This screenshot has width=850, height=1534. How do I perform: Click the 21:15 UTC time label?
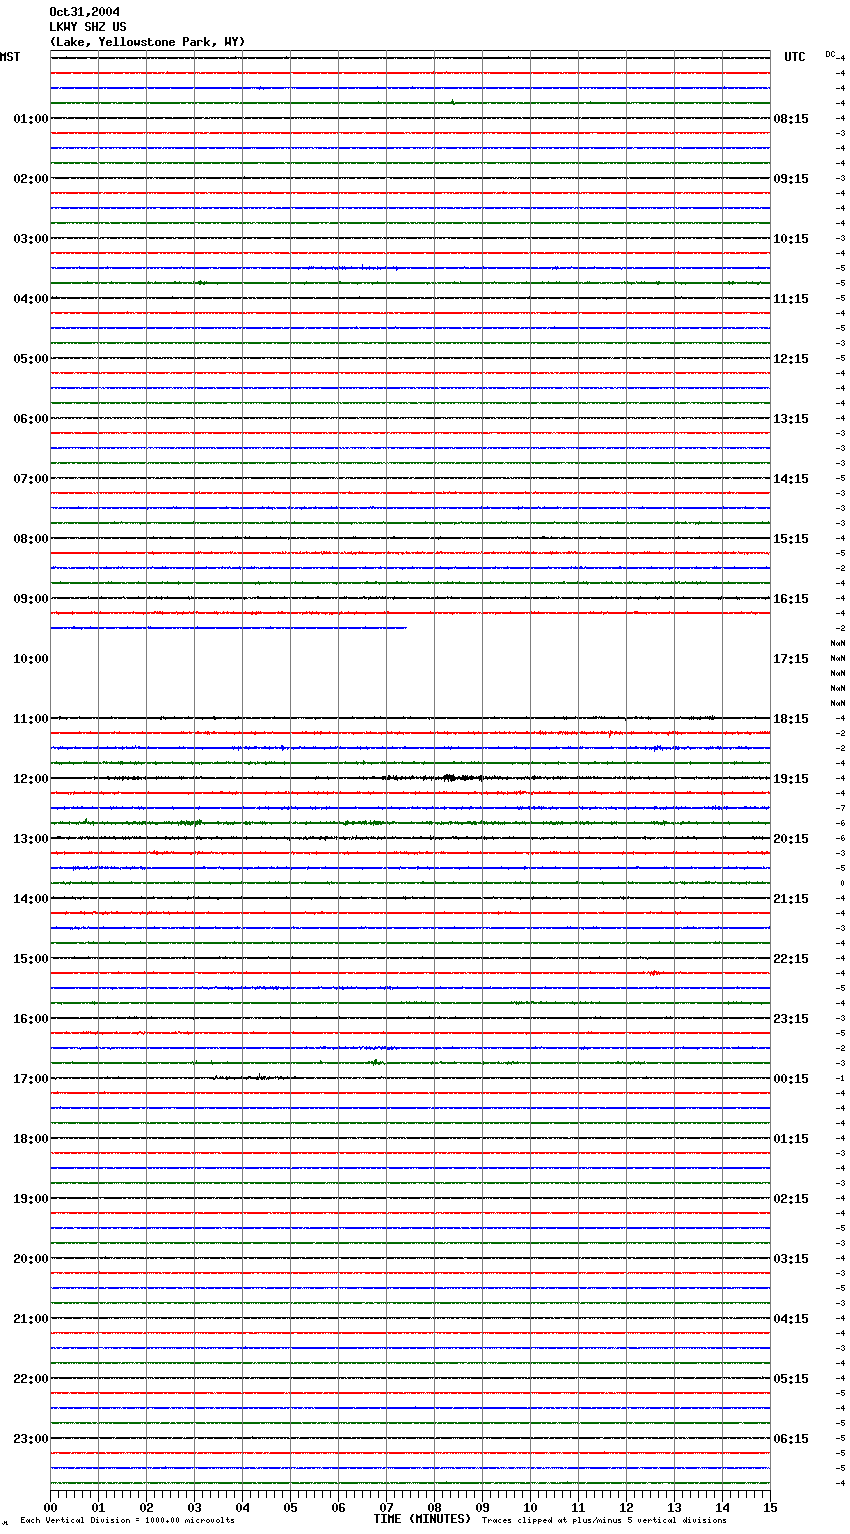(x=791, y=899)
